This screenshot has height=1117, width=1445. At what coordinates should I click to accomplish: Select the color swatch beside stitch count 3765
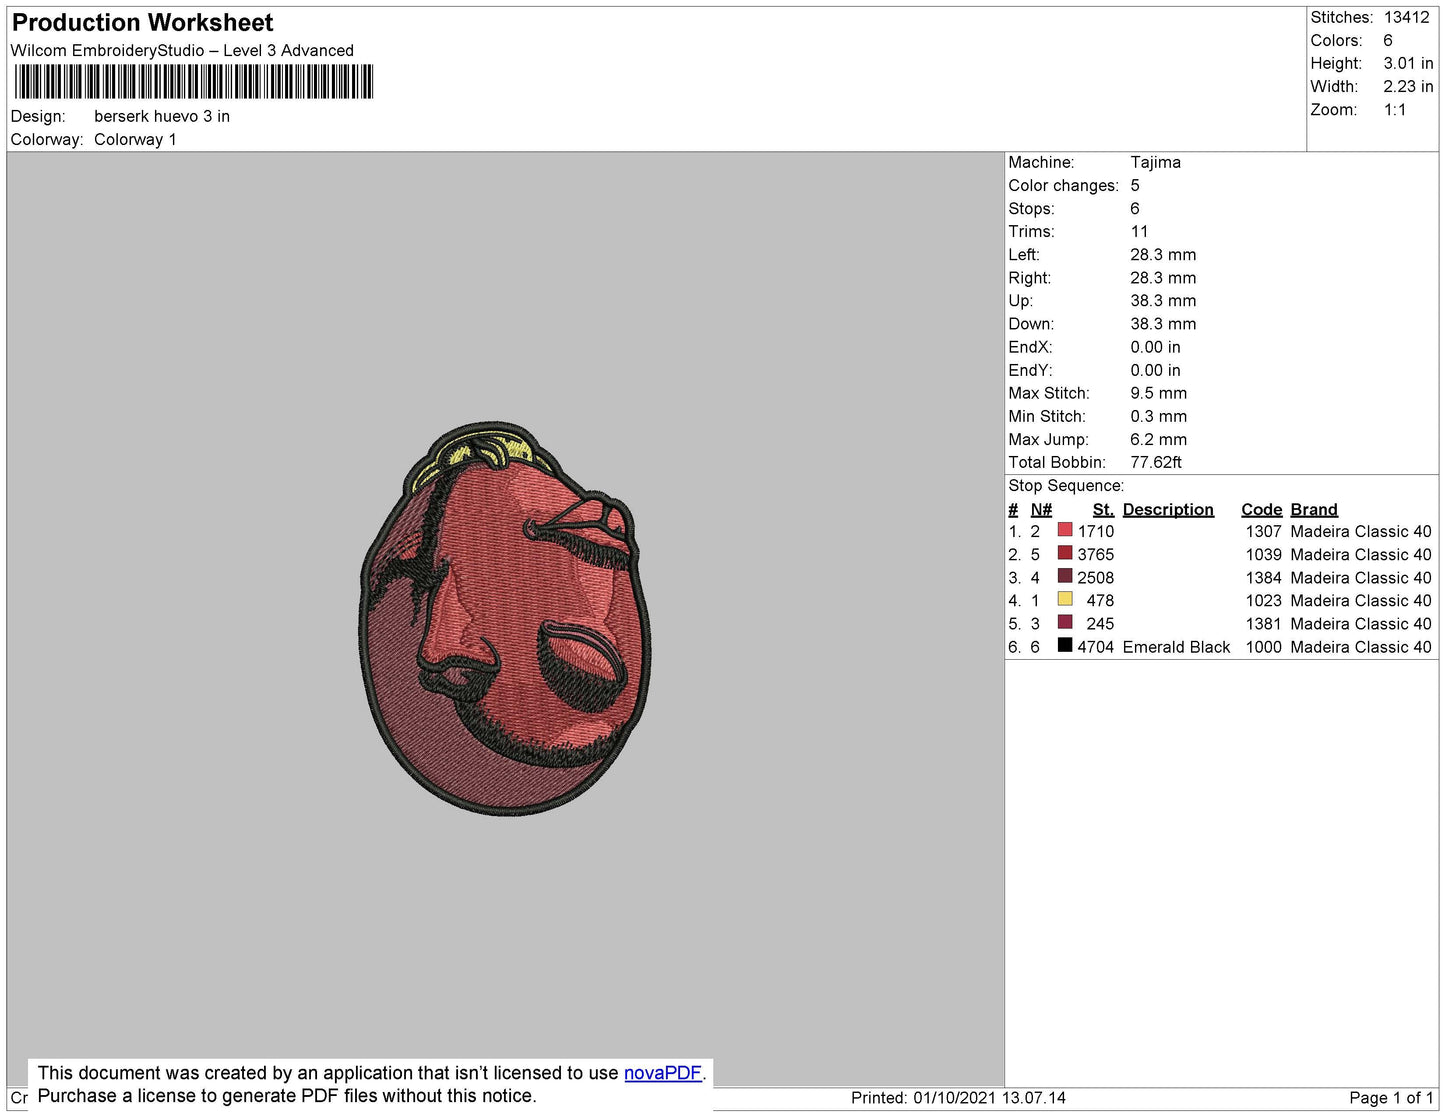pyautogui.click(x=1065, y=553)
